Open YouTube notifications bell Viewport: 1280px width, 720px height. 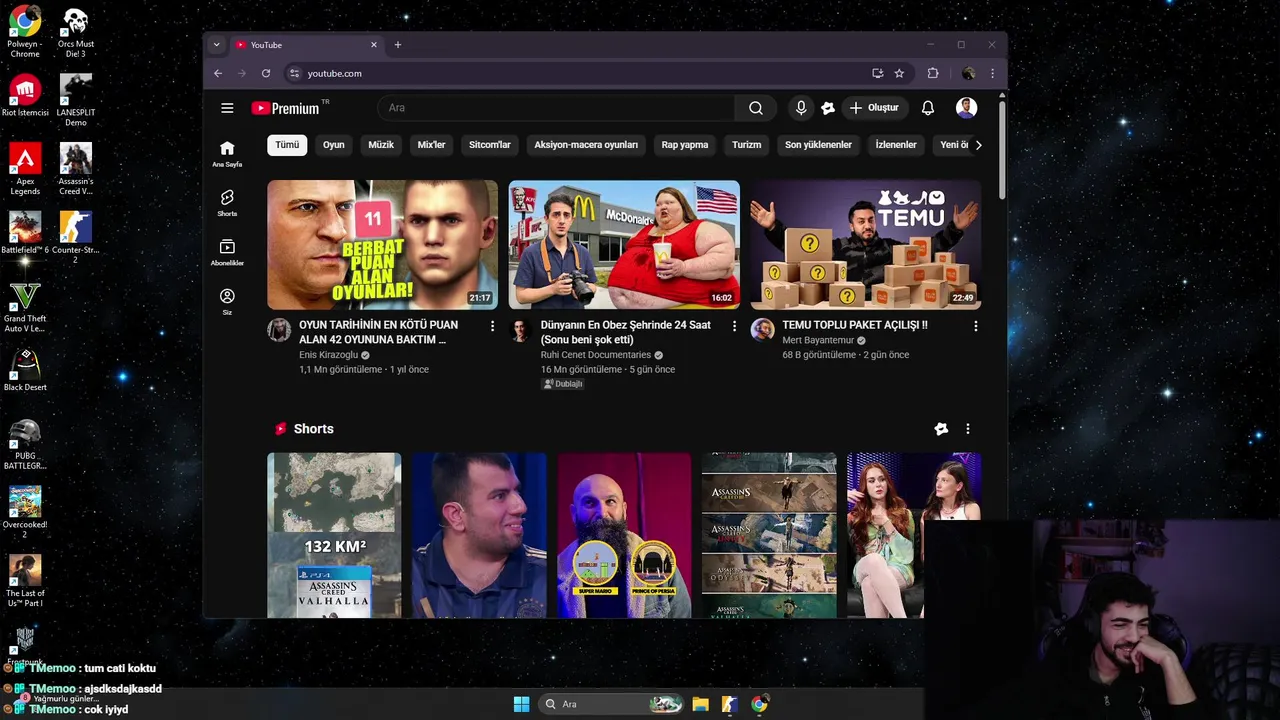[x=928, y=108]
